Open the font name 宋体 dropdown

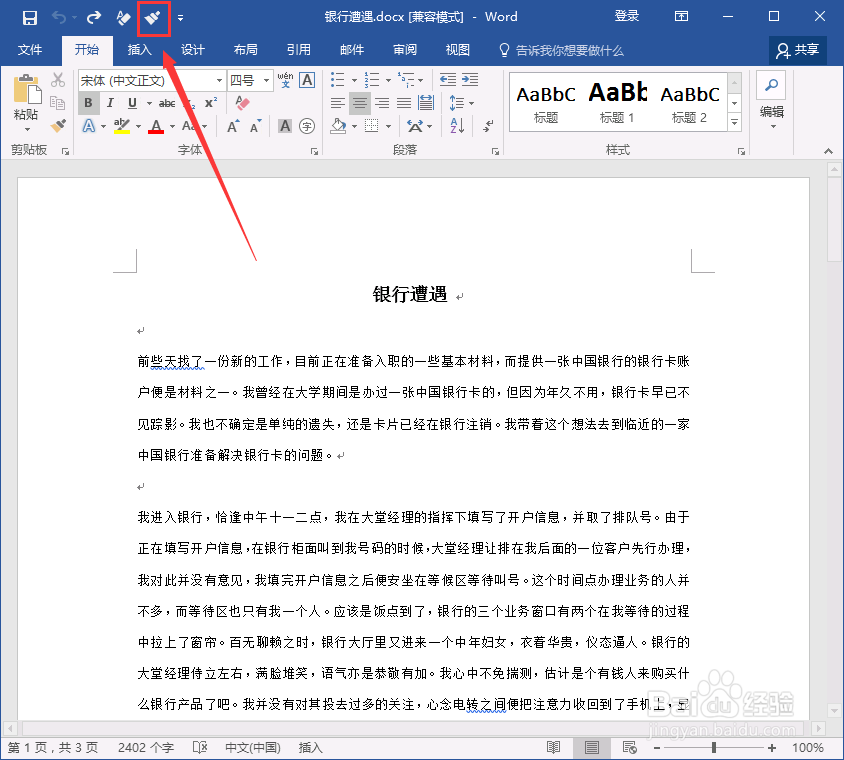[x=219, y=81]
